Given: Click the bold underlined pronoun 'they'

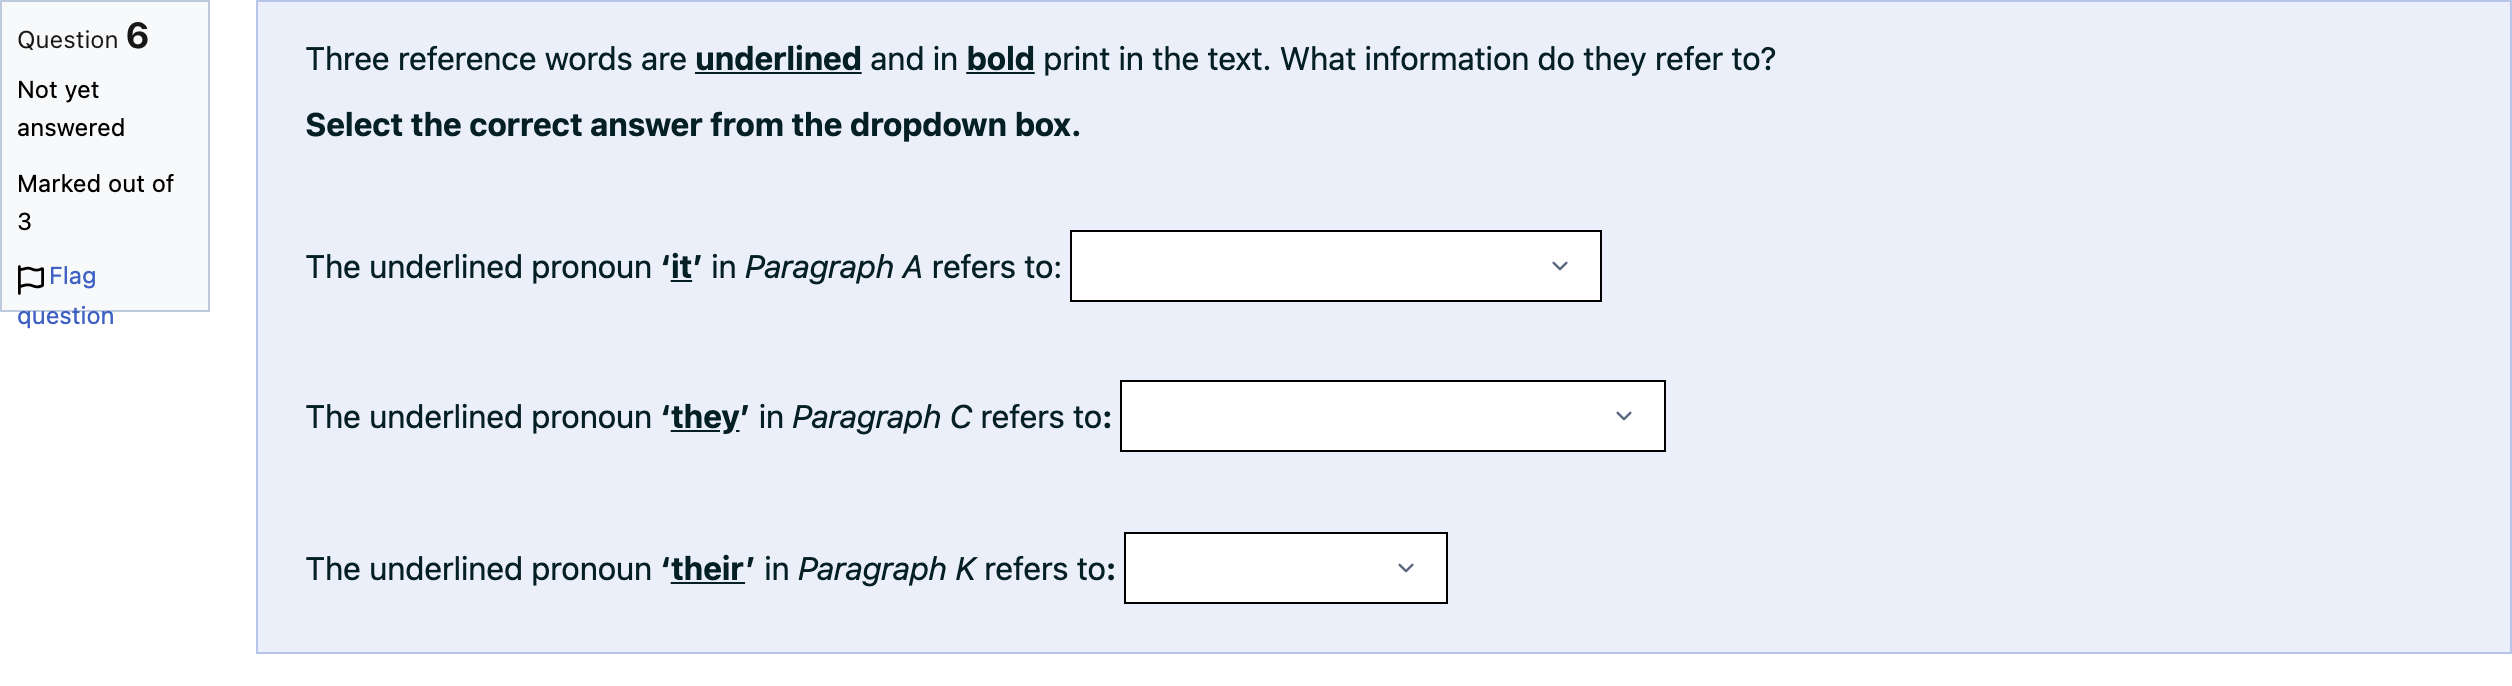Looking at the screenshot, I should [x=705, y=418].
